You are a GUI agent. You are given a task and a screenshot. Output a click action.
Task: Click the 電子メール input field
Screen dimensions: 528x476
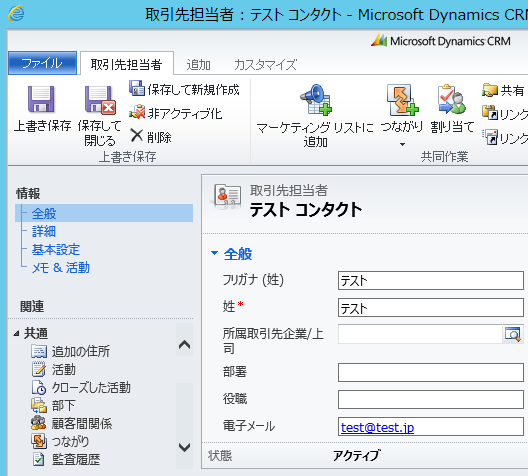point(431,427)
